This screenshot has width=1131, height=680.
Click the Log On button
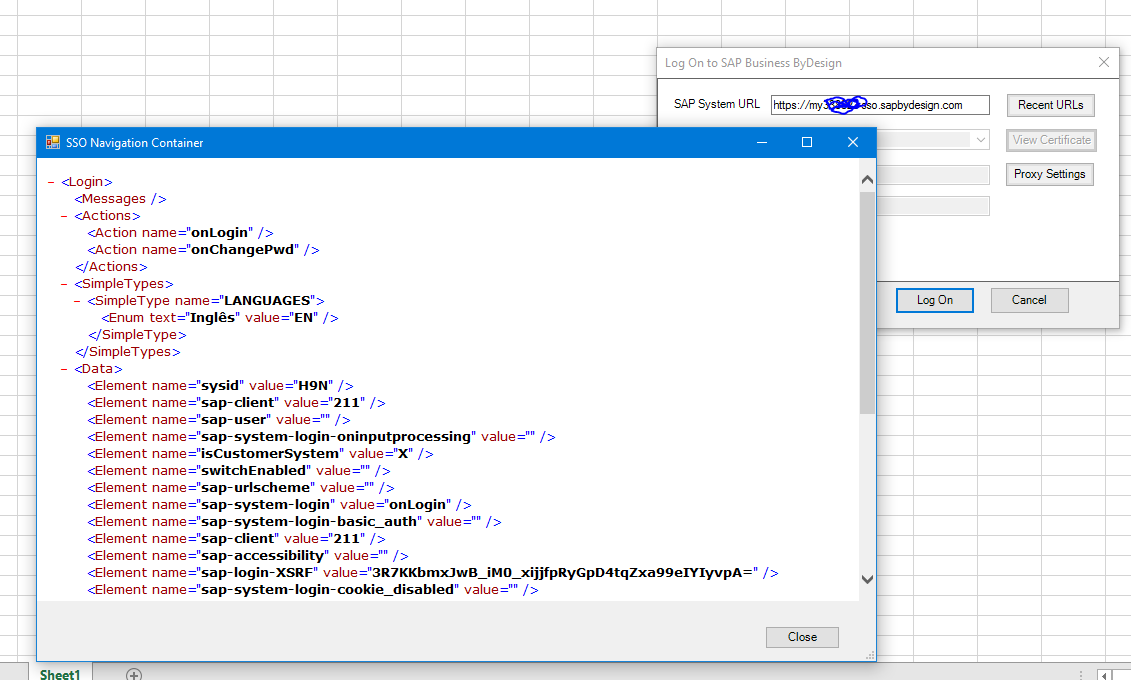pos(935,300)
